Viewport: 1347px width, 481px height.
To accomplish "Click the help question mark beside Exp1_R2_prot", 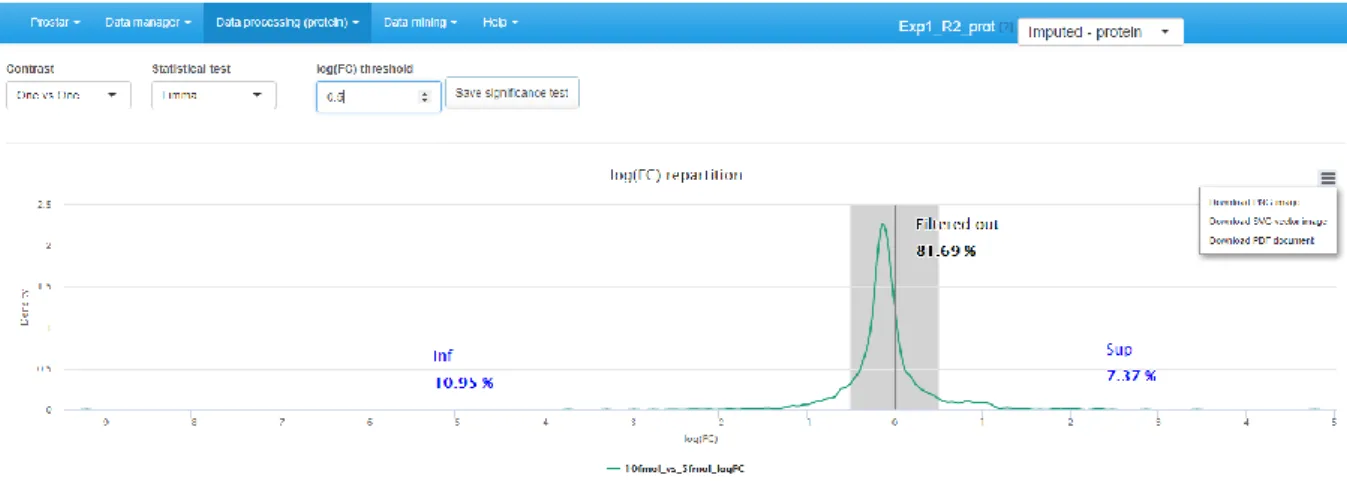I will (1007, 28).
